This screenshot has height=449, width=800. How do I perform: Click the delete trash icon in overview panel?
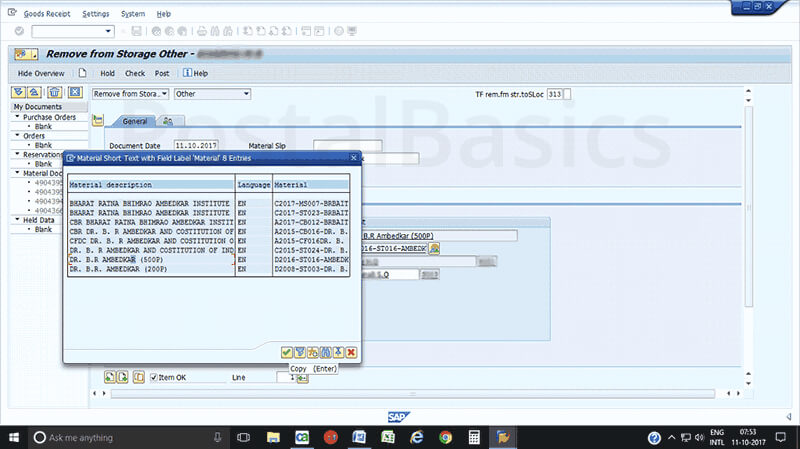pyautogui.click(x=55, y=93)
